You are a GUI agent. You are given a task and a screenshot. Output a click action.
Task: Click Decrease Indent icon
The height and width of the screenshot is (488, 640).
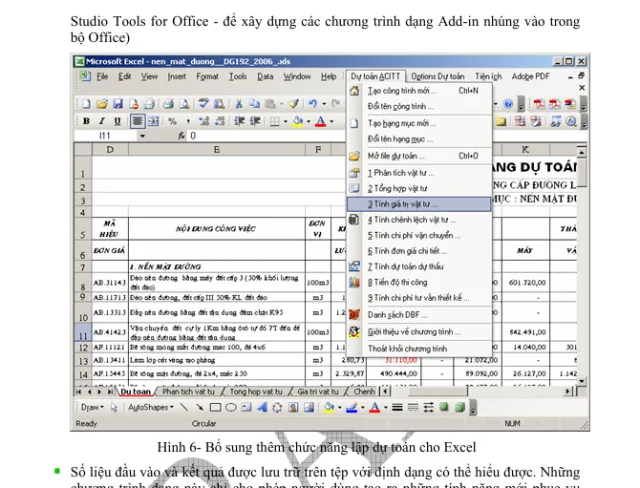239,121
